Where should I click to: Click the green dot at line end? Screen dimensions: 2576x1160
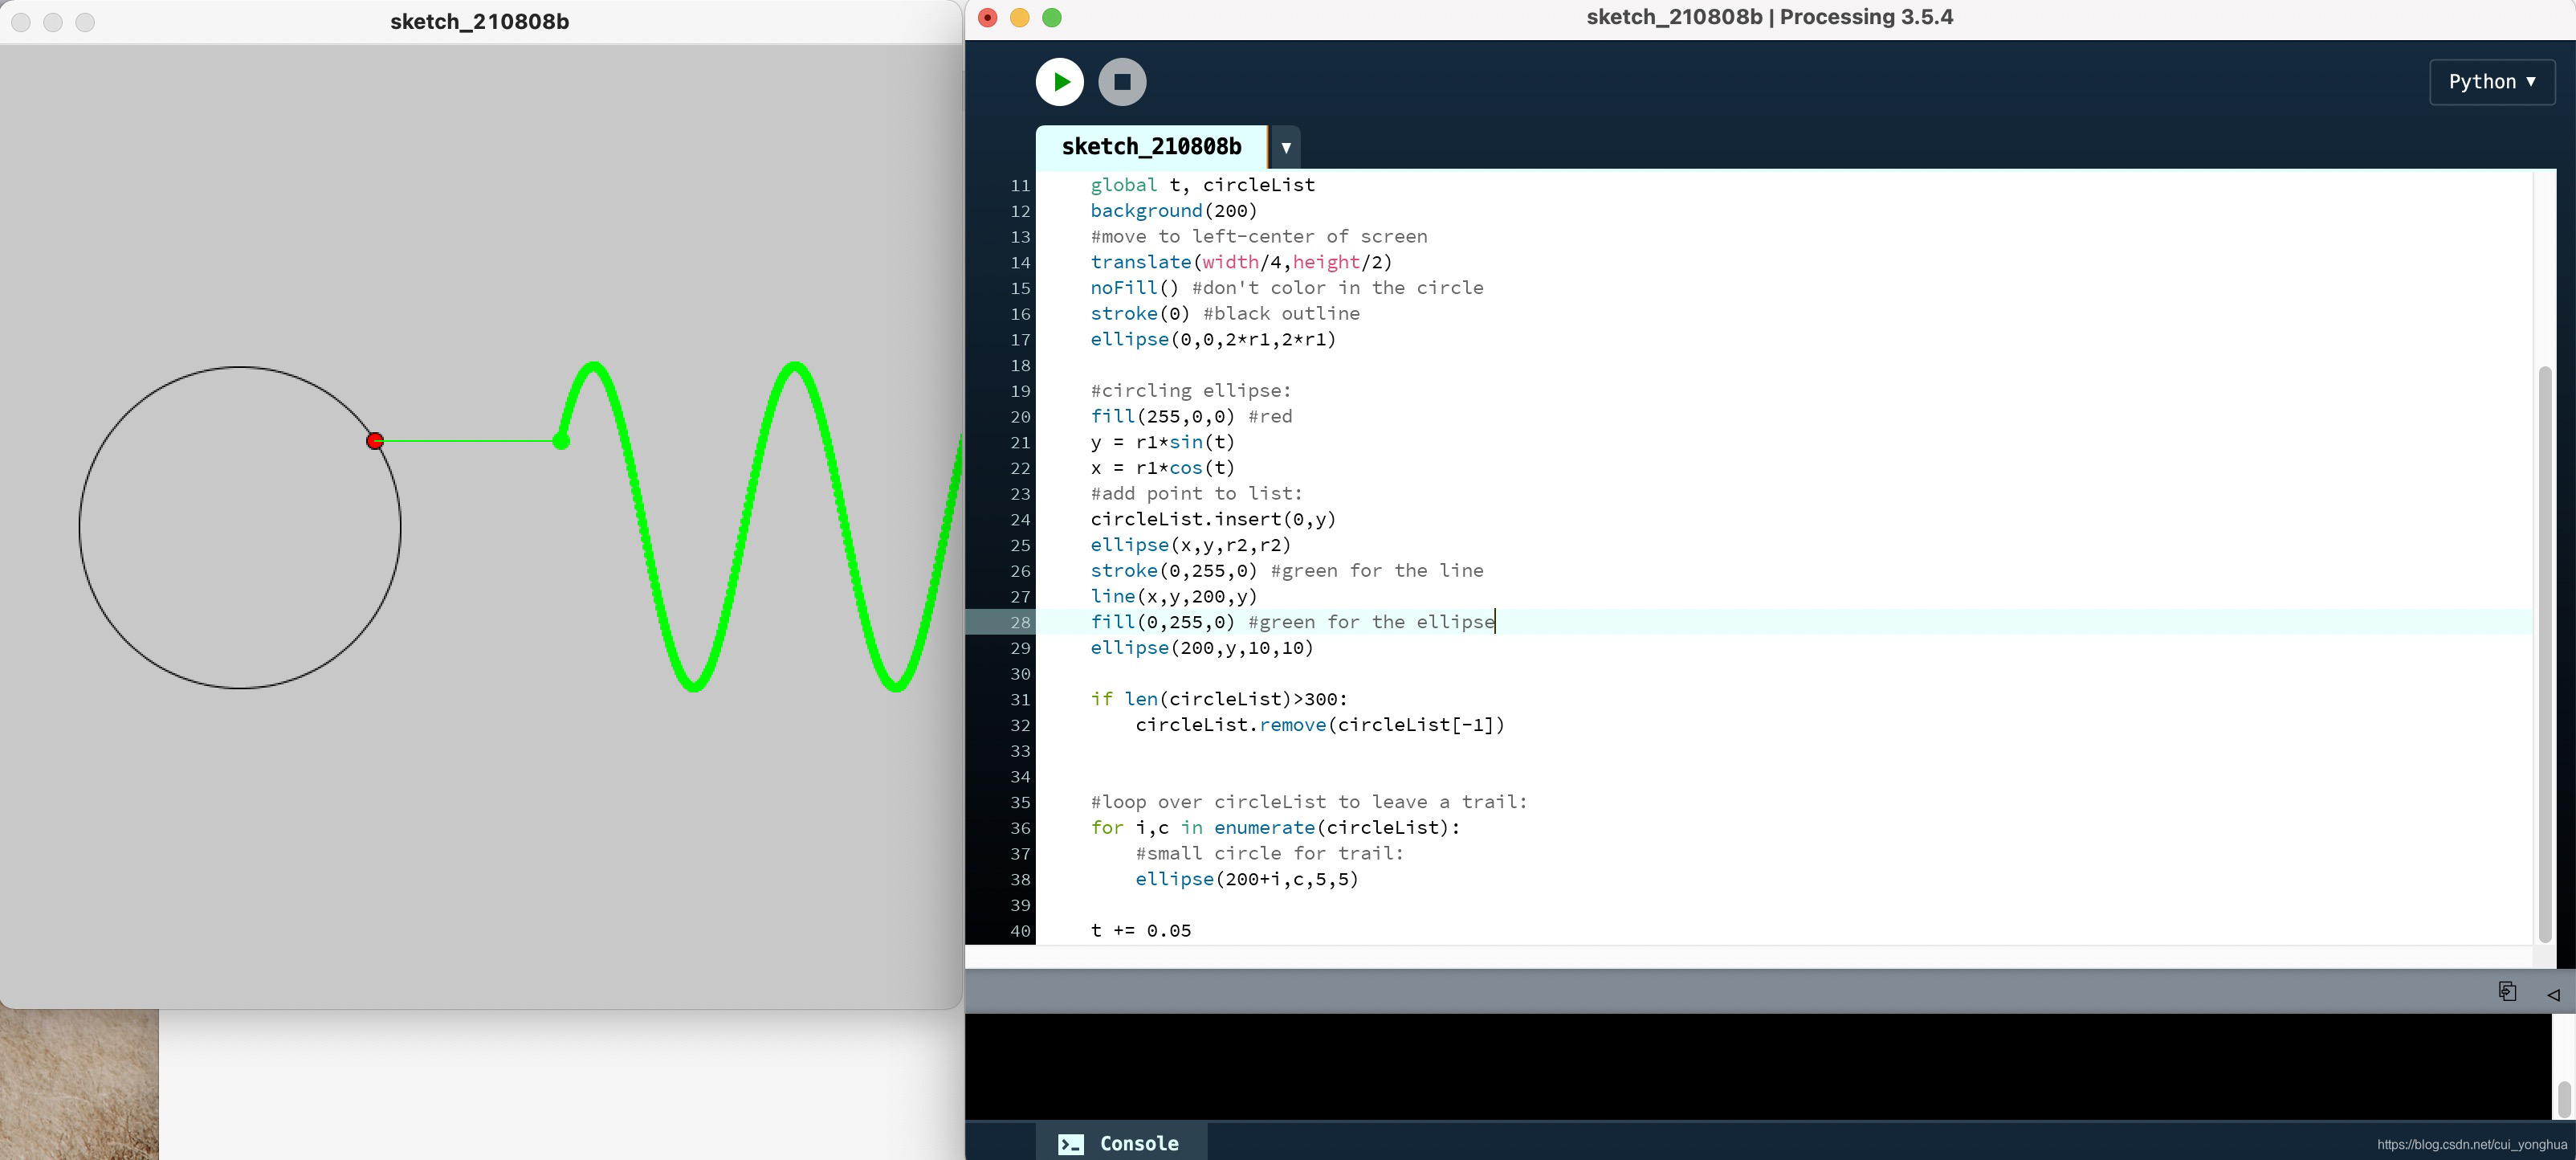[x=561, y=441]
